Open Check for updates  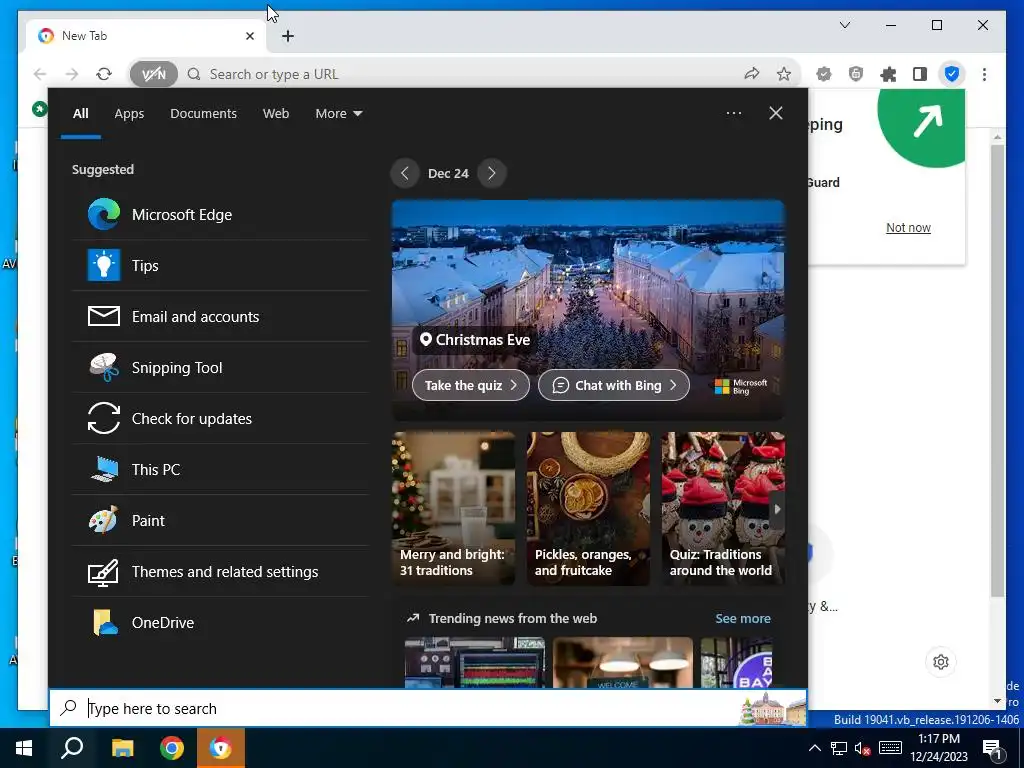coord(220,419)
